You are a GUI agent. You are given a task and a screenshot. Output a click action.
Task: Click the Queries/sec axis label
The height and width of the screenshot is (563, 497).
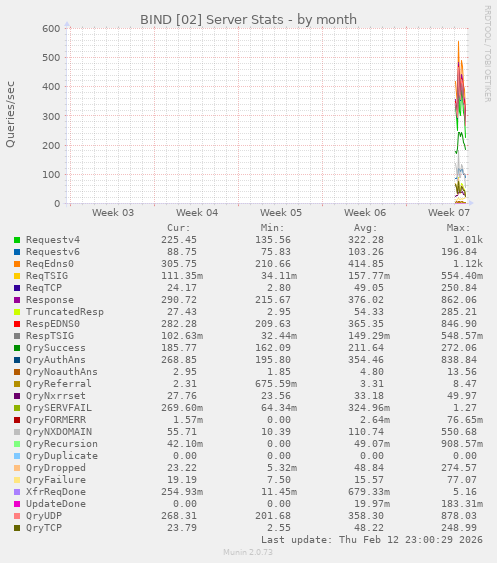10,114
